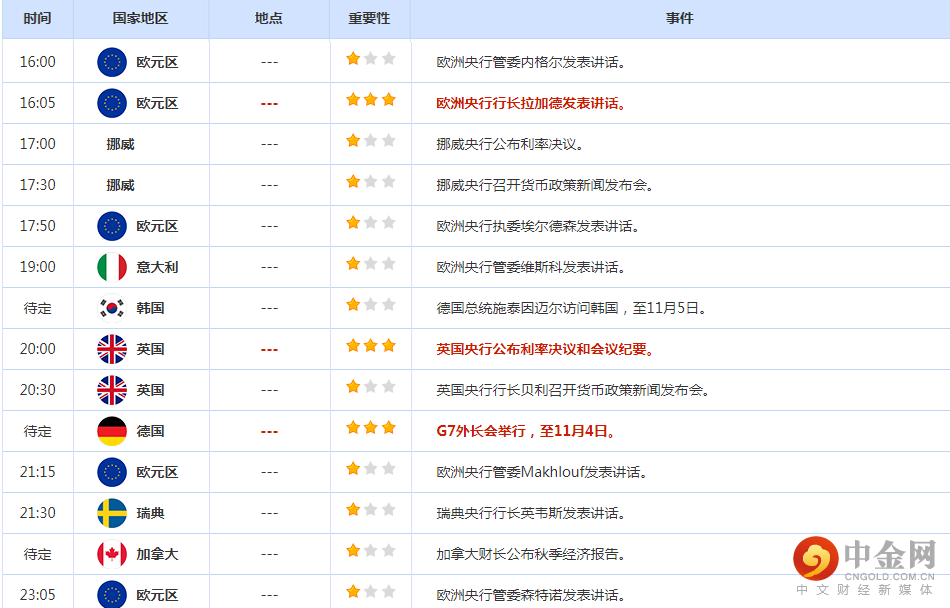Click the UK flag in the 20:00 row
Image resolution: width=950 pixels, height=608 pixels.
point(112,349)
